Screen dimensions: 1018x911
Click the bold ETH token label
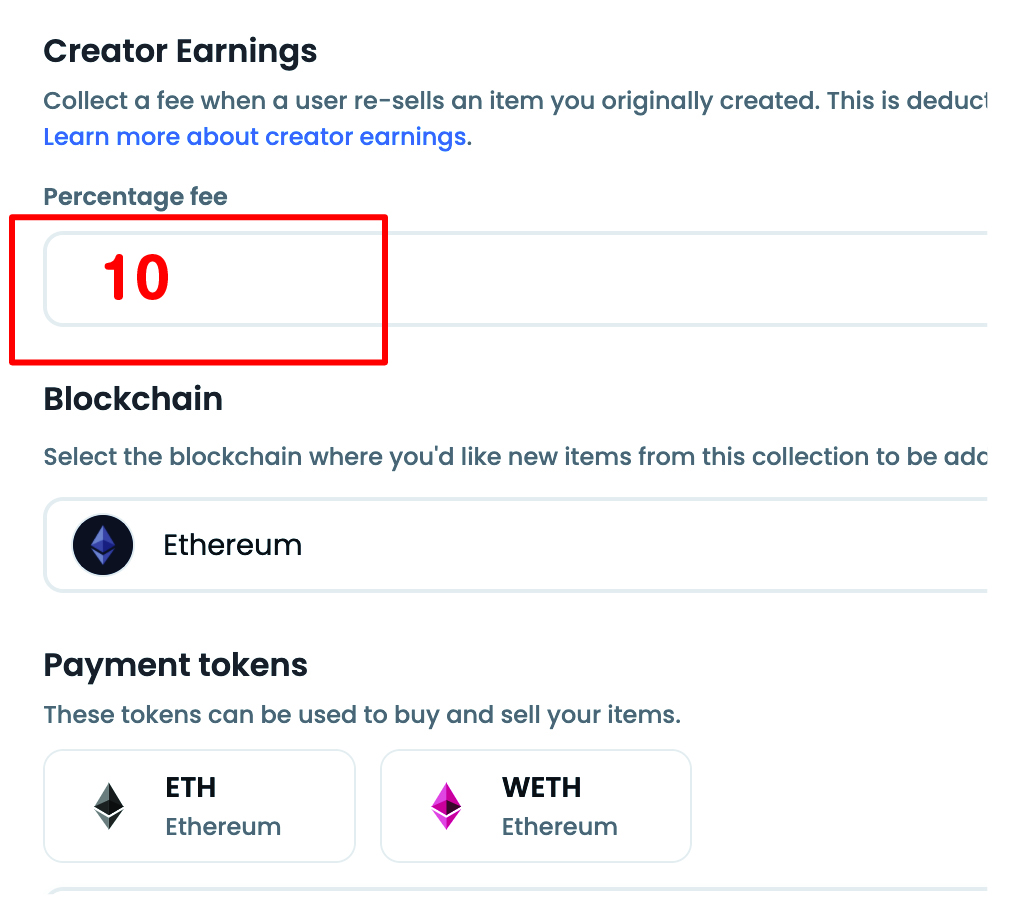(x=191, y=787)
